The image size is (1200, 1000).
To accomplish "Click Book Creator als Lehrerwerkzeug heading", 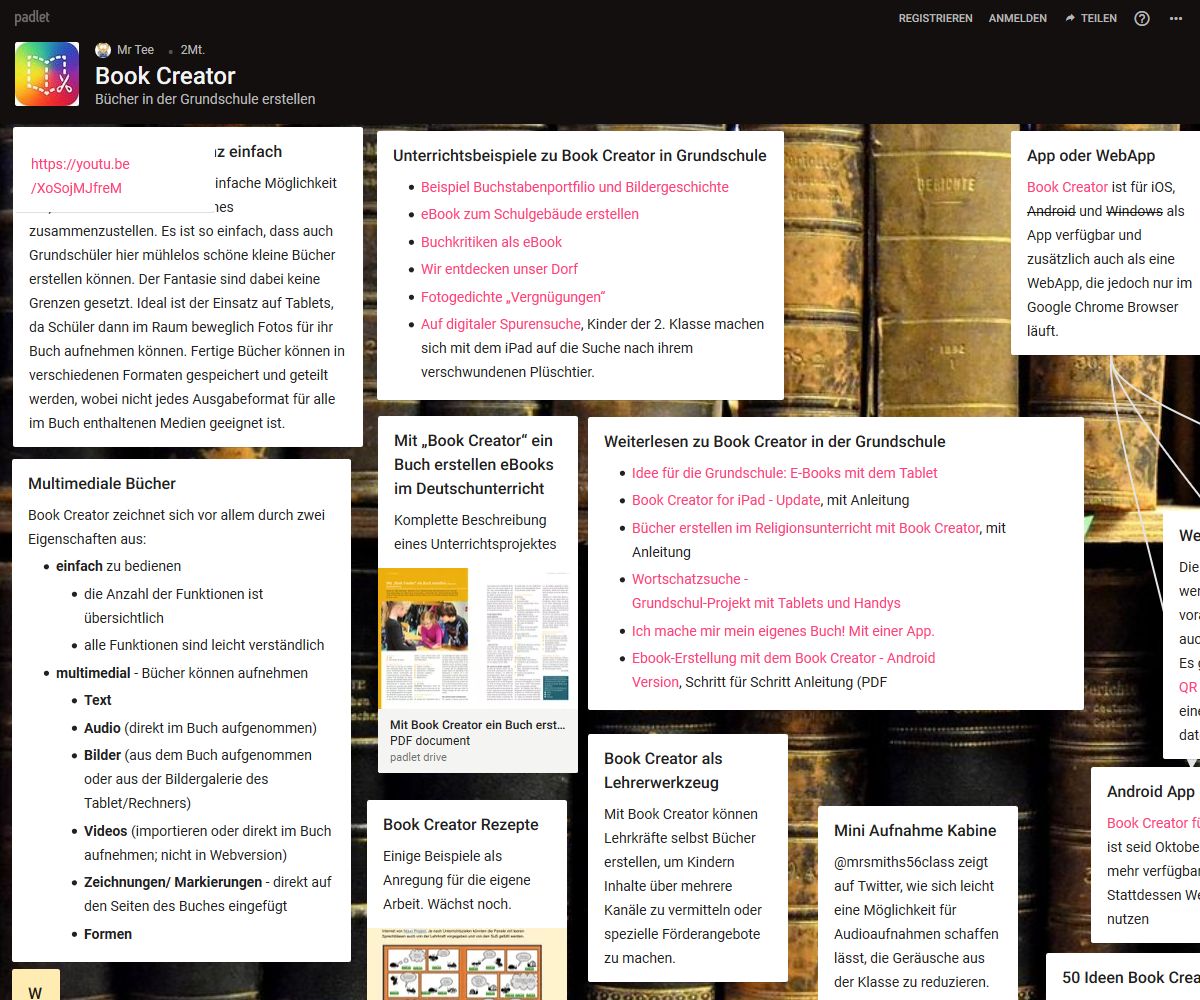I will coord(663,771).
